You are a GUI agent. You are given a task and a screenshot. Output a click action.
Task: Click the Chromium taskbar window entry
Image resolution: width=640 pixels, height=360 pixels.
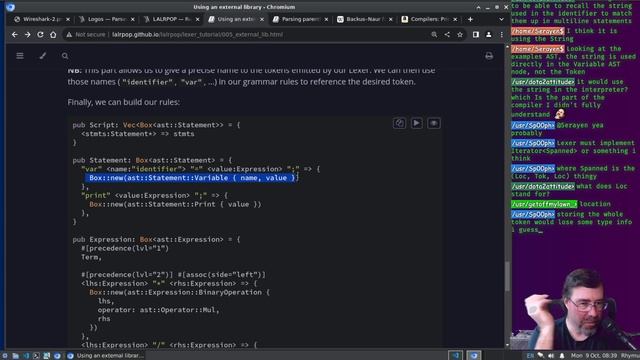click(105, 356)
